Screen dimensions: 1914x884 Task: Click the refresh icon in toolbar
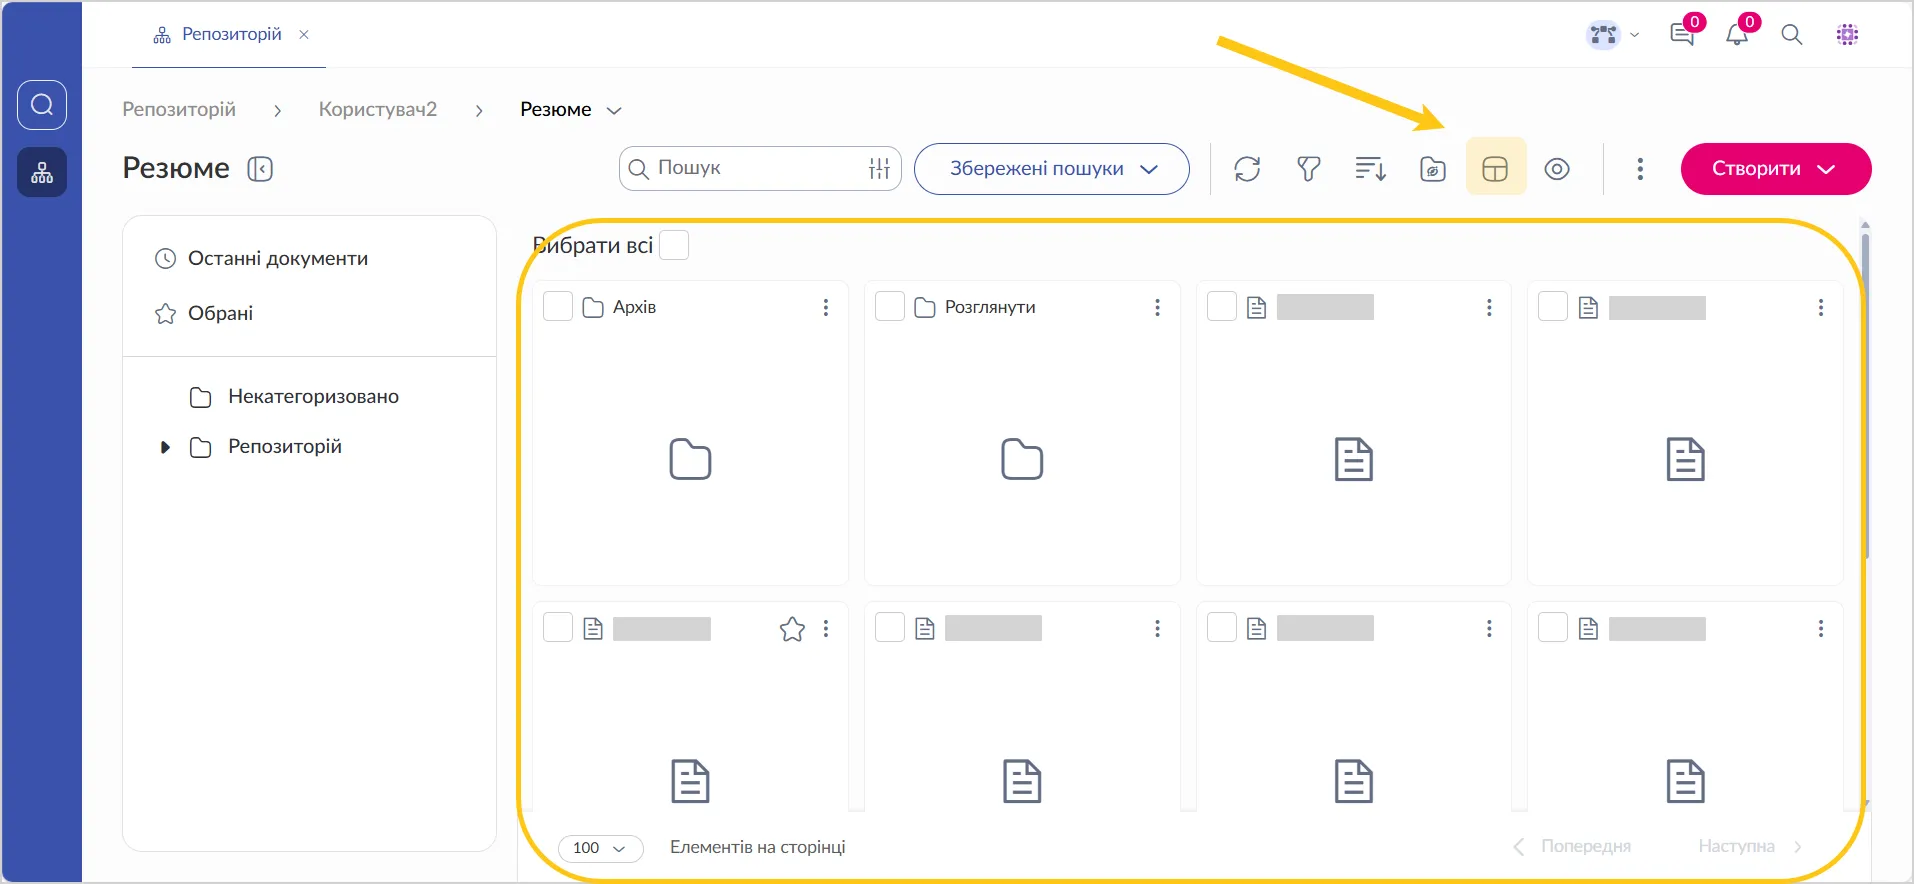1247,169
